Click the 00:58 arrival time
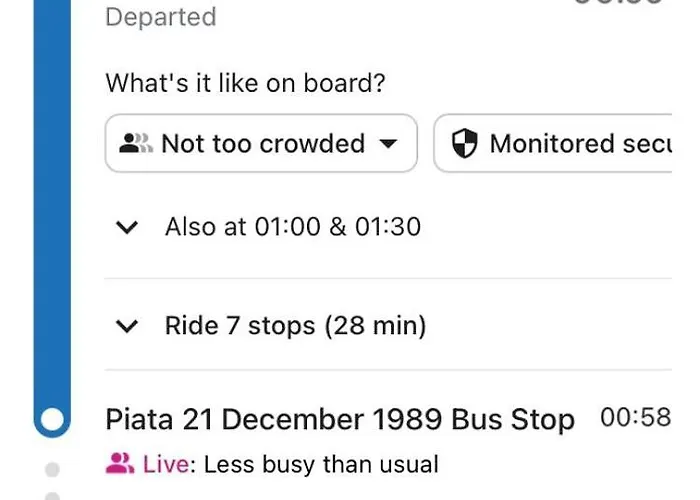Image resolution: width=700 pixels, height=500 pixels. click(635, 418)
